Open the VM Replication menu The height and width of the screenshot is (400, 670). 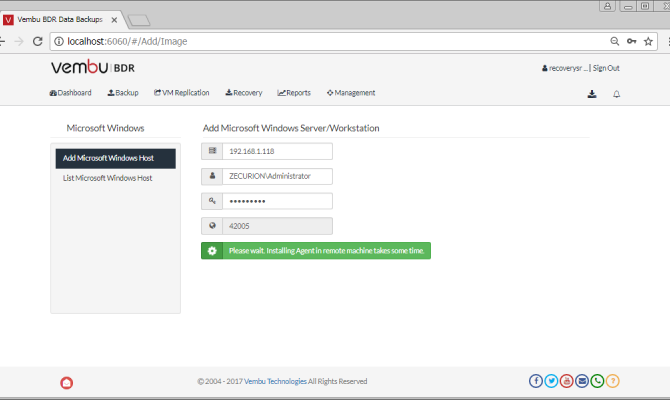(x=182, y=93)
